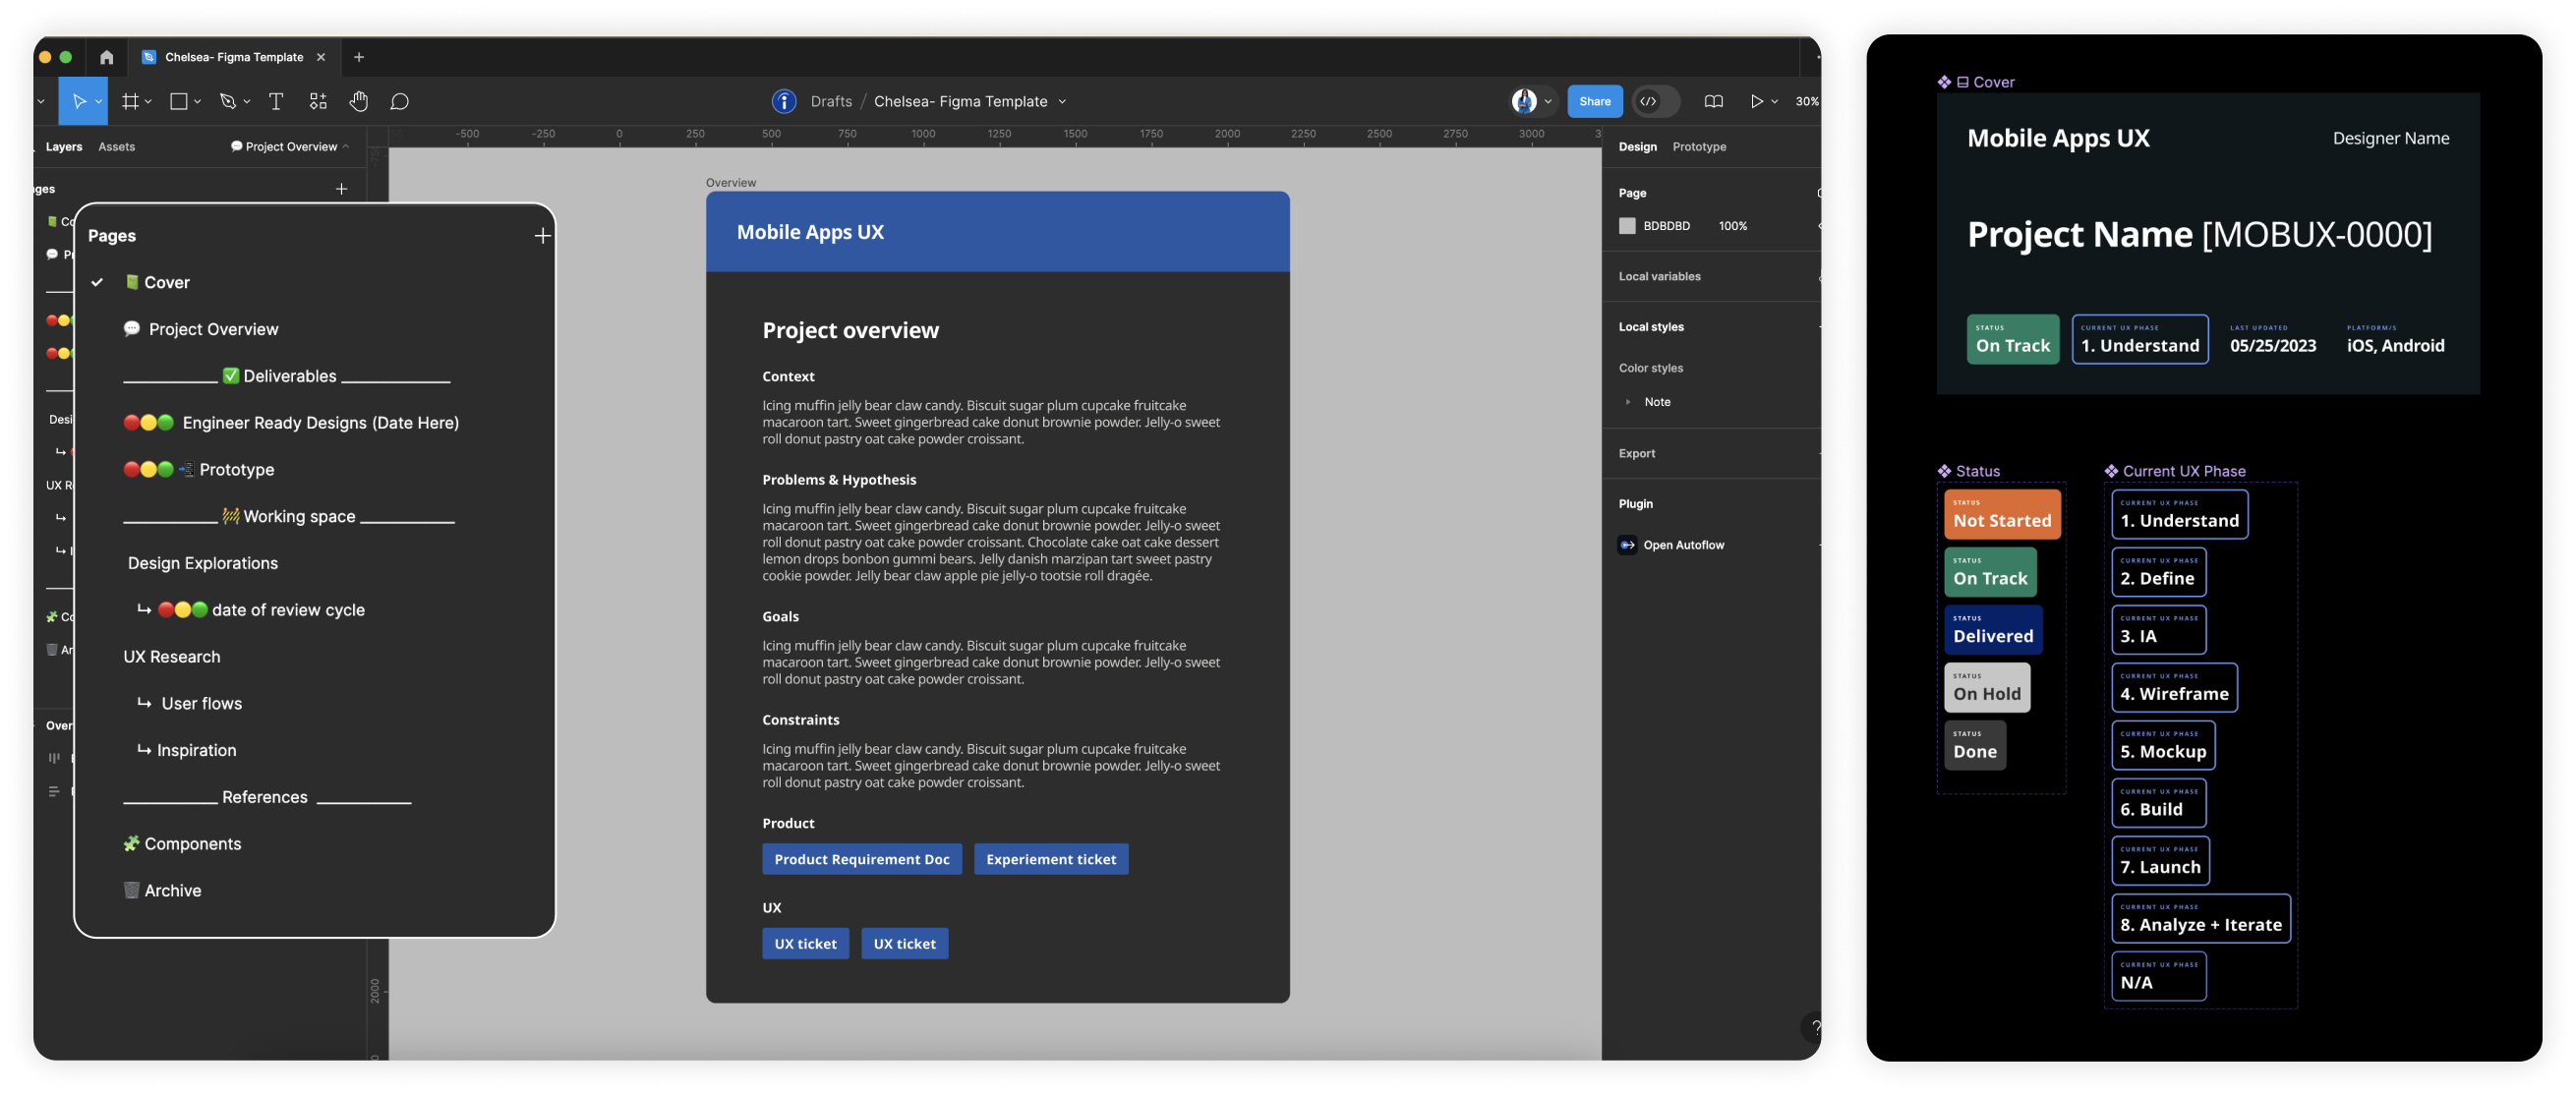The height and width of the screenshot is (1095, 2576).
Task: Select the 4. Wireframe phase variant
Action: coord(2174,688)
